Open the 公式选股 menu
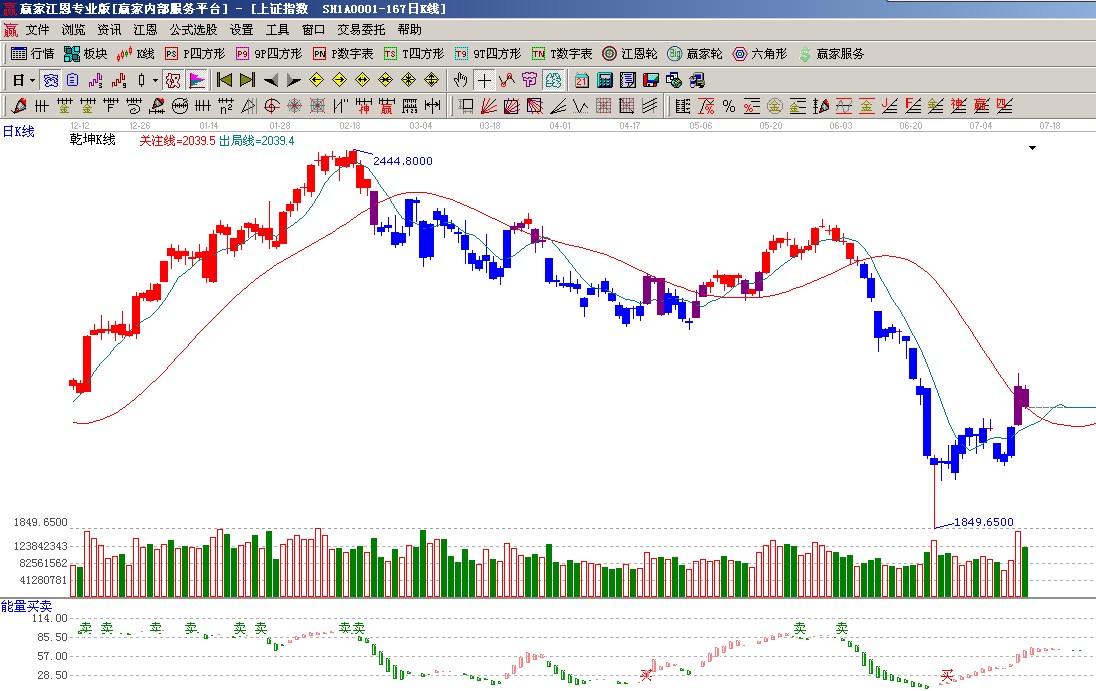The image size is (1096, 691). coord(193,30)
